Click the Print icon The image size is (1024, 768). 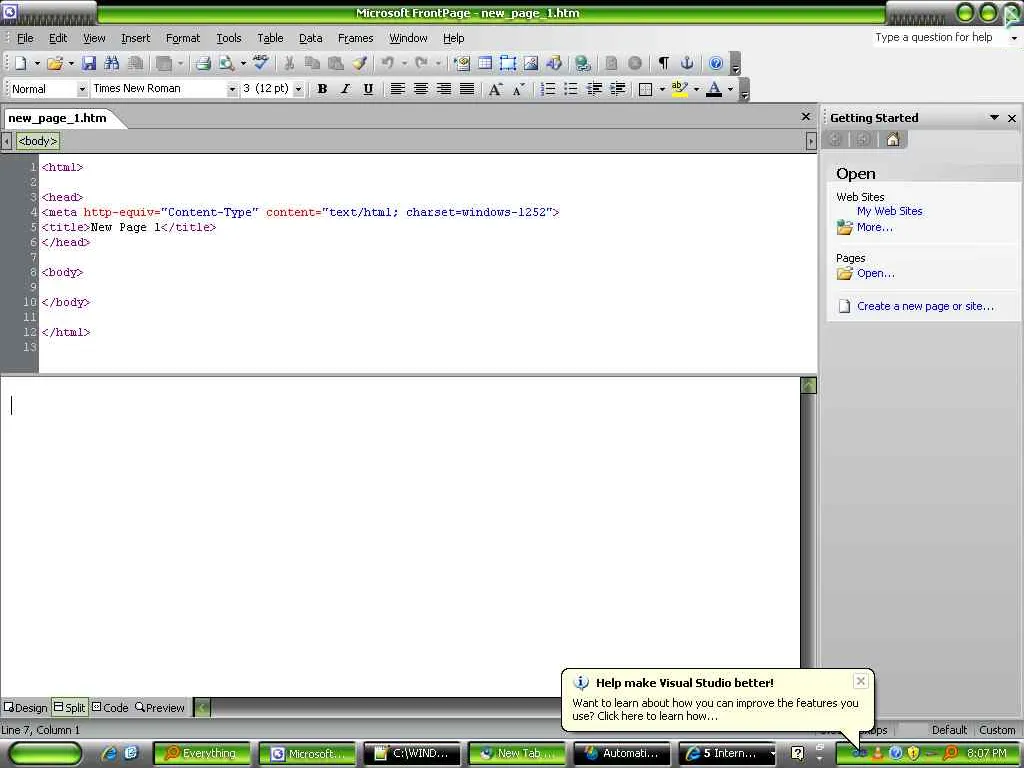coord(203,63)
